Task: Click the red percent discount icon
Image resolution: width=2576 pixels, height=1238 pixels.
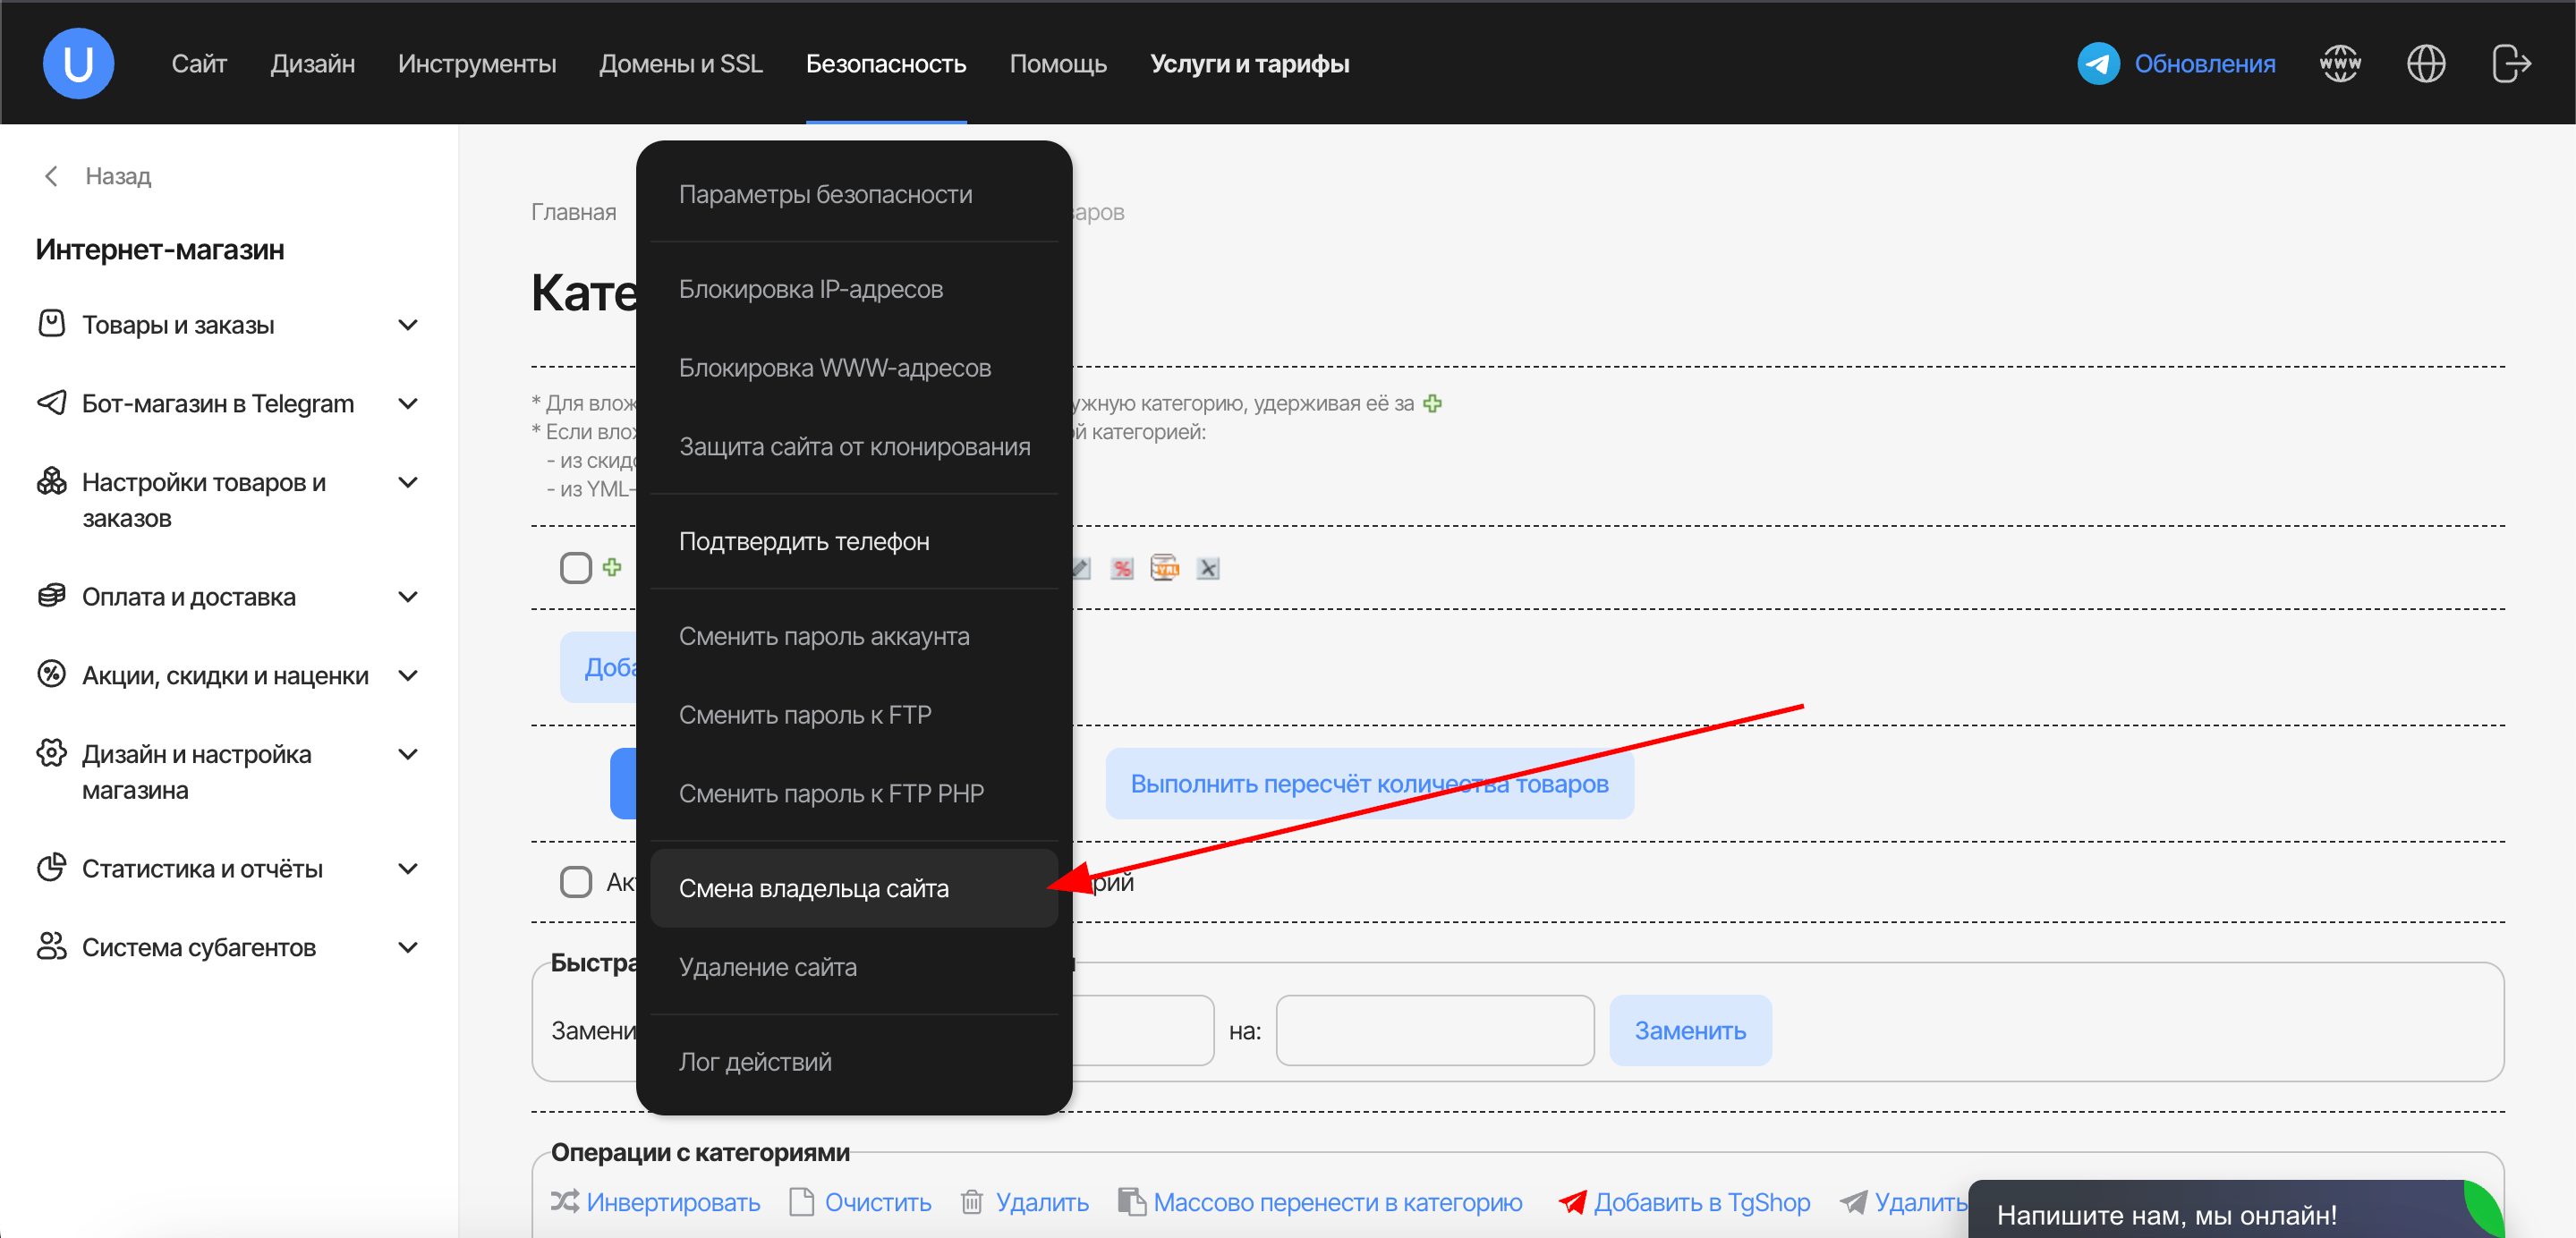Action: tap(1122, 569)
